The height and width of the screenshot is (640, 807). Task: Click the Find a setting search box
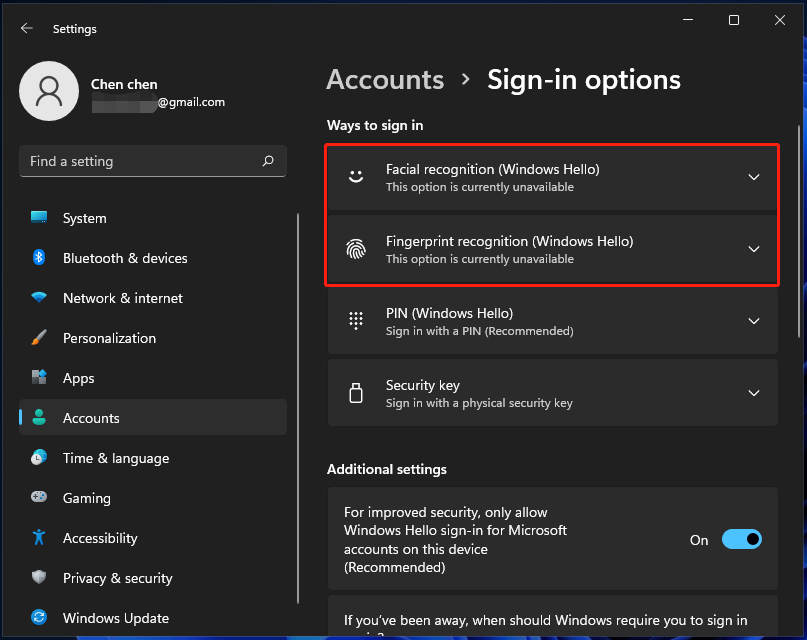[153, 161]
